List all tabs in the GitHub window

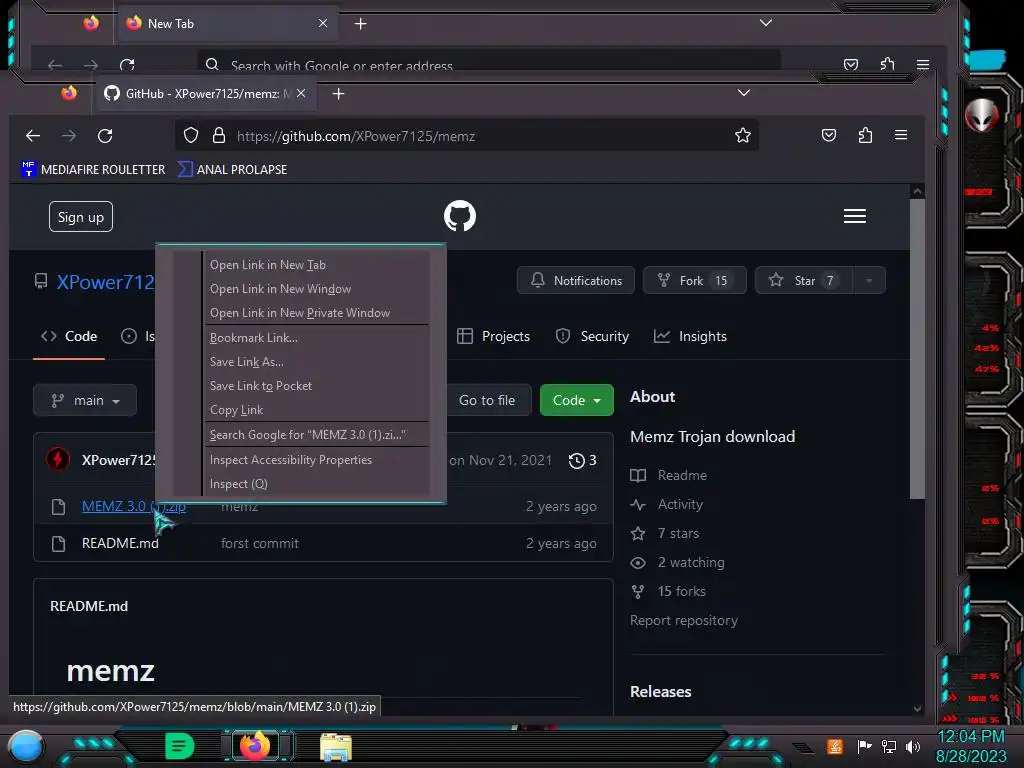[x=744, y=93]
